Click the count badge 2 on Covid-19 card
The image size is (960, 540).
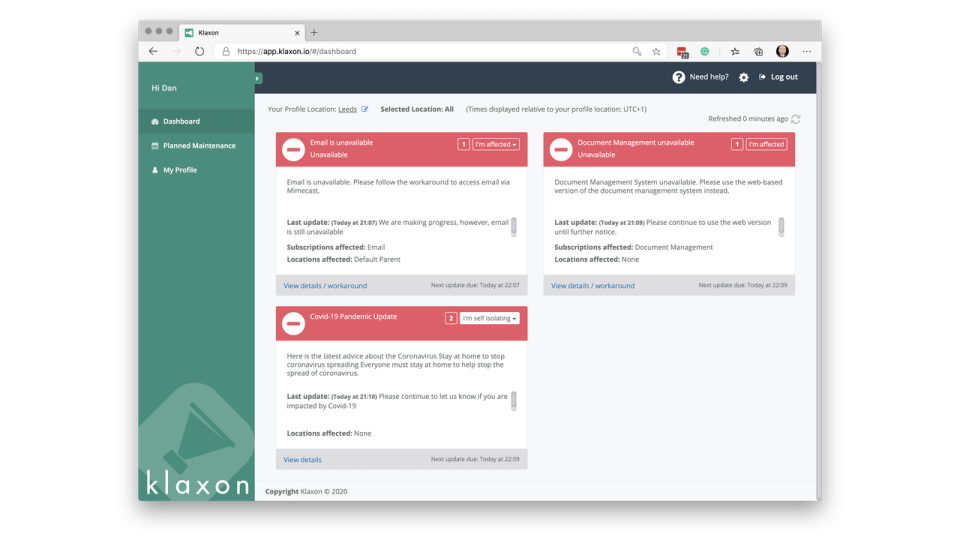(451, 318)
